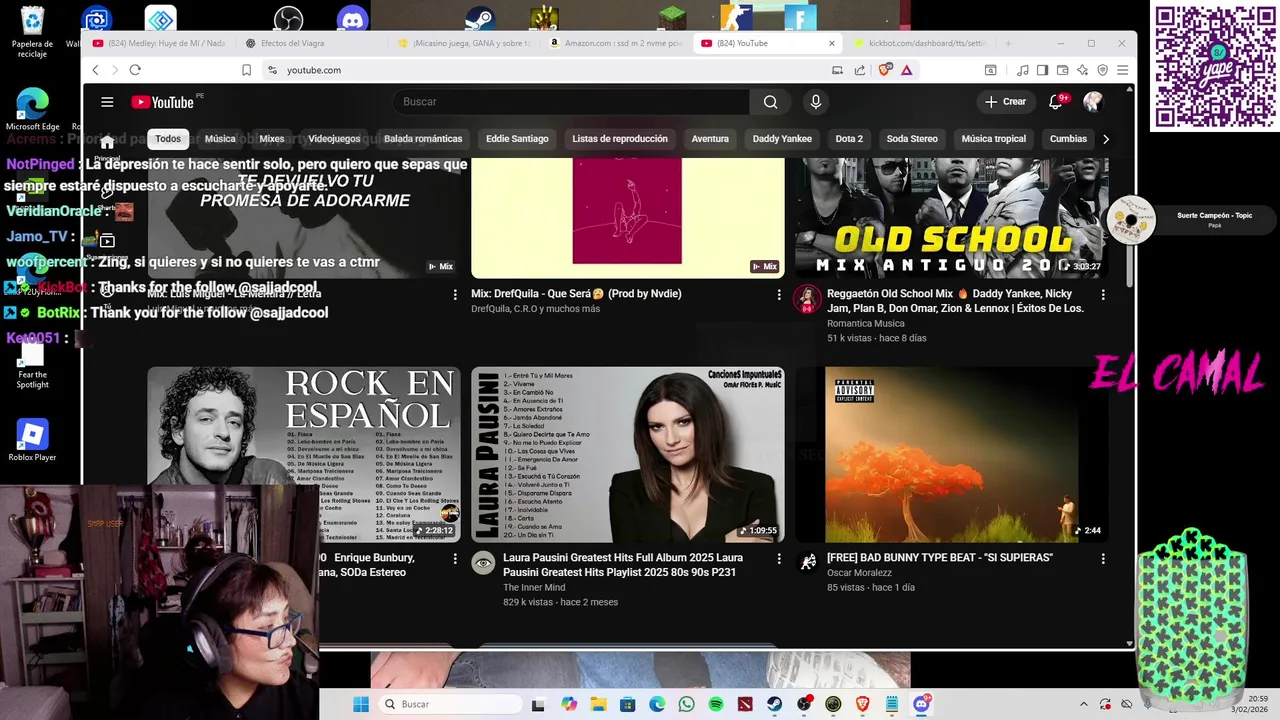The width and height of the screenshot is (1280, 720).
Task: Open the browser main menu icon
Action: (1122, 70)
